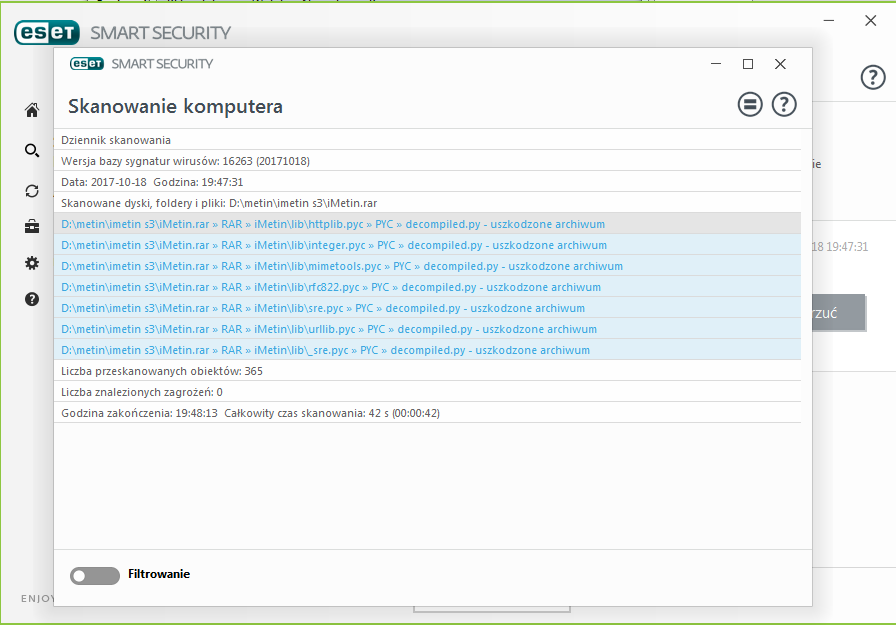Click Liczba przeskanowanych obiektów: 365 row
Viewport: 896px width, 625px height.
pyautogui.click(x=427, y=371)
